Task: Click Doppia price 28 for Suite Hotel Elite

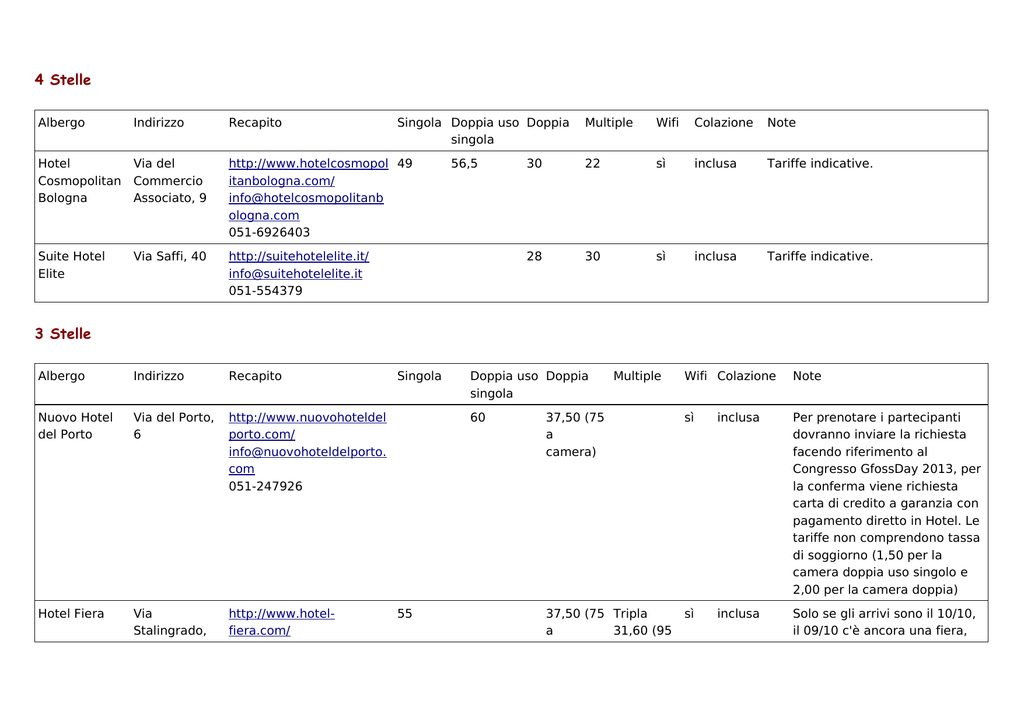Action: (534, 257)
